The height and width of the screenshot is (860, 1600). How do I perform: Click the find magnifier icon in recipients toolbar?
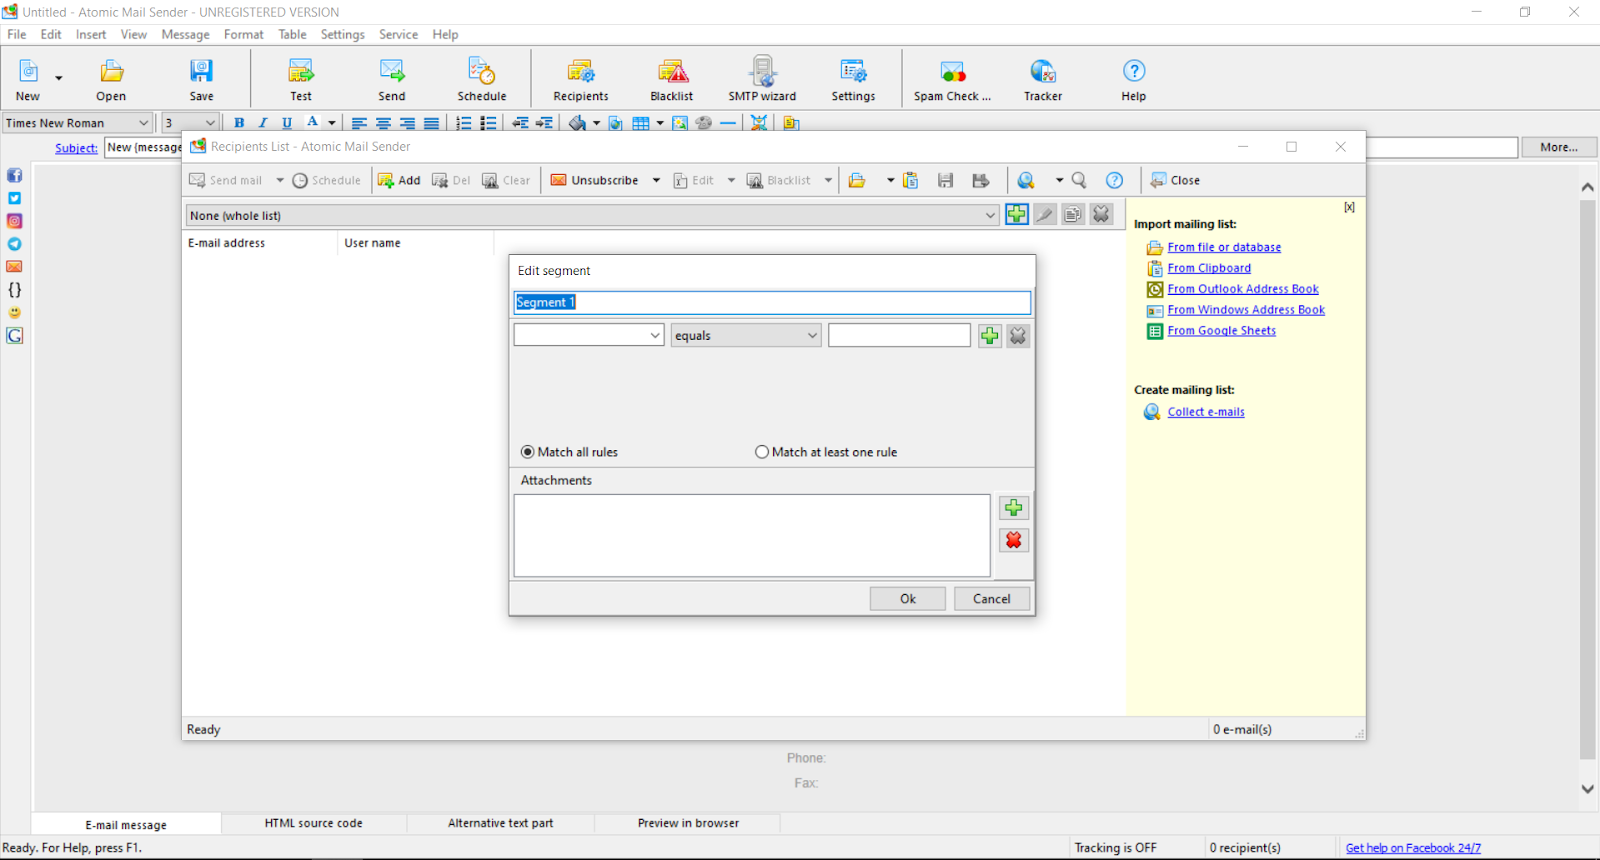pyautogui.click(x=1079, y=180)
